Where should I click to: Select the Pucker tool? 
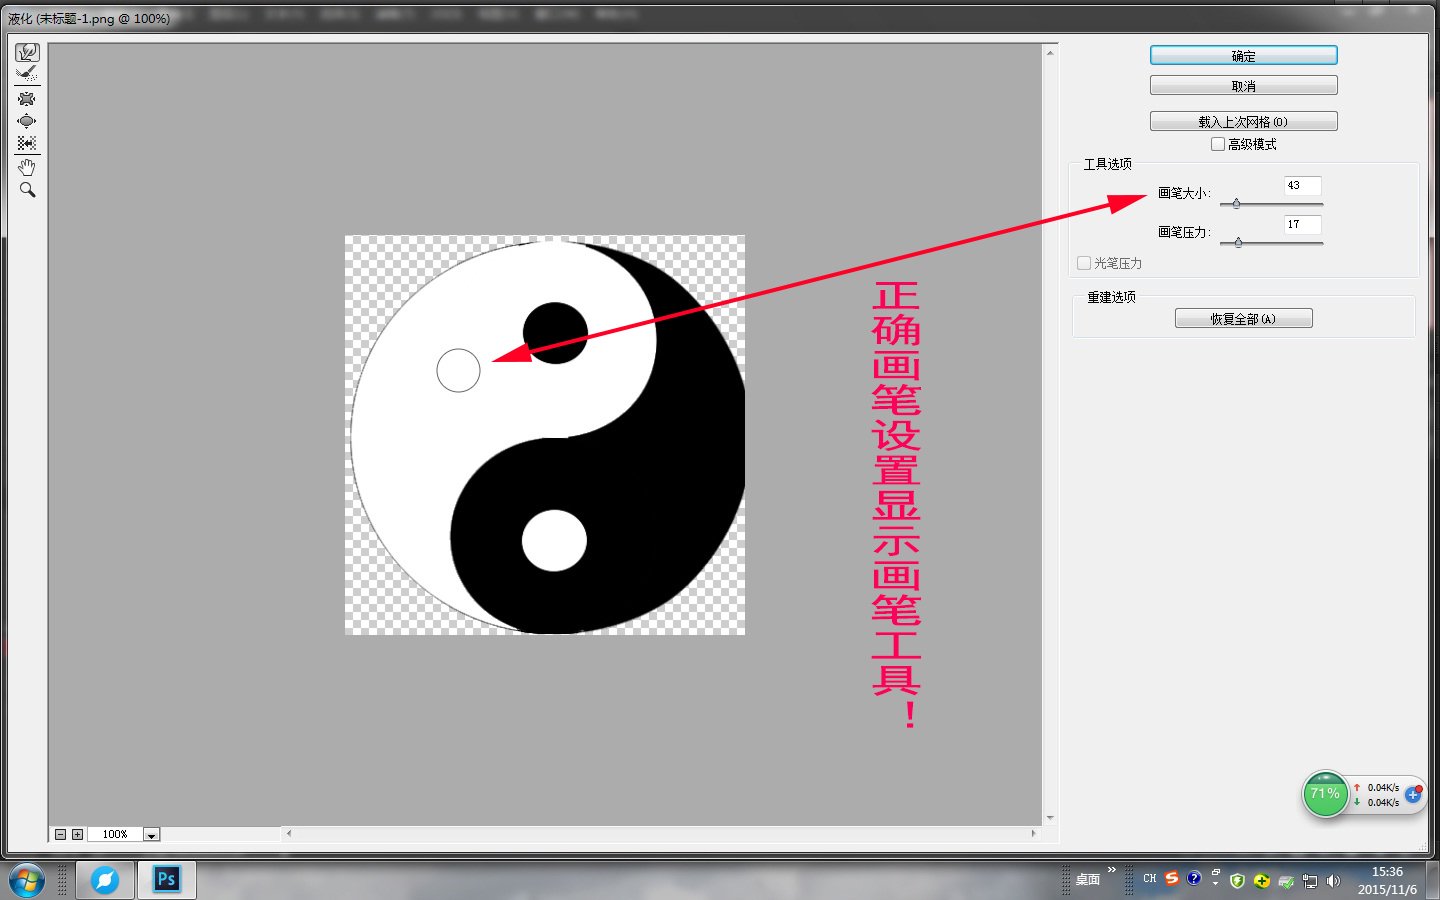click(27, 98)
